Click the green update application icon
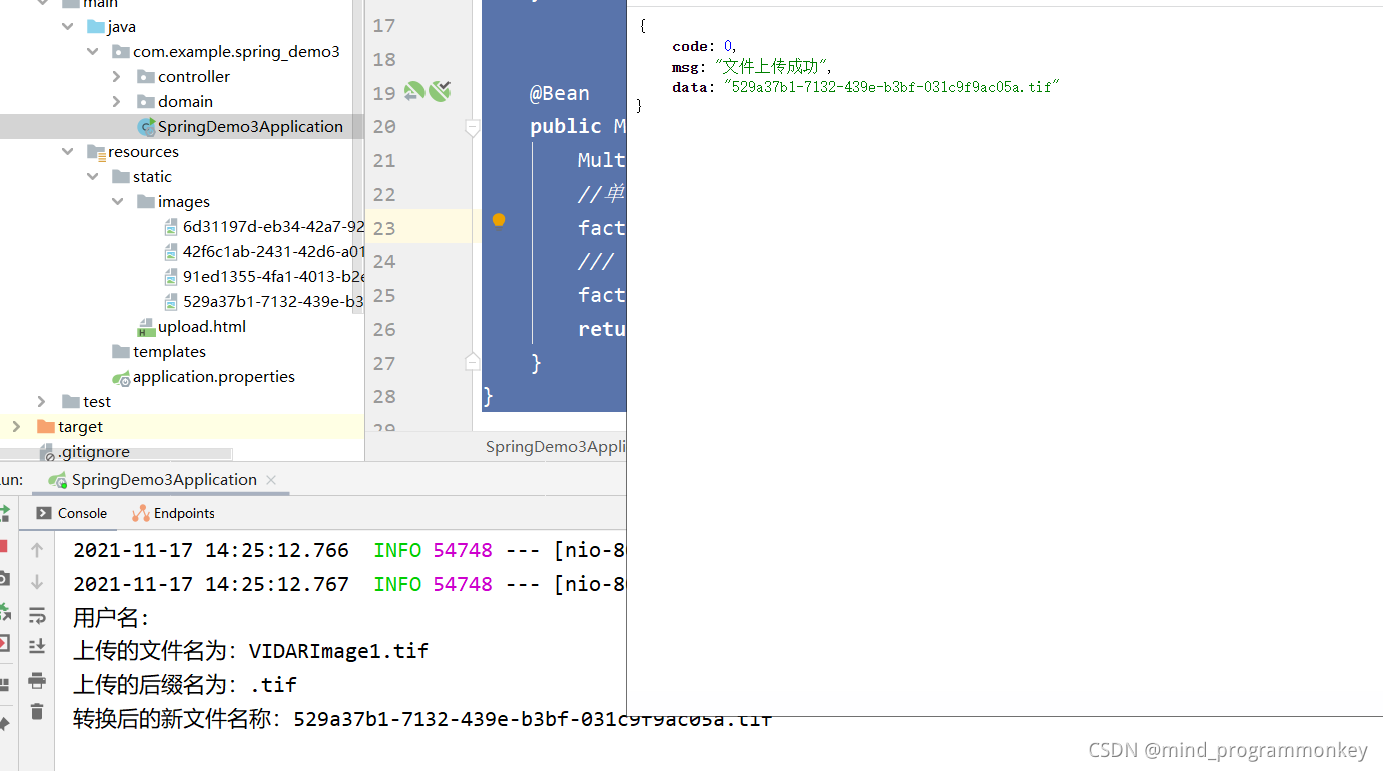Viewport: 1383px width, 771px height. coord(4,610)
